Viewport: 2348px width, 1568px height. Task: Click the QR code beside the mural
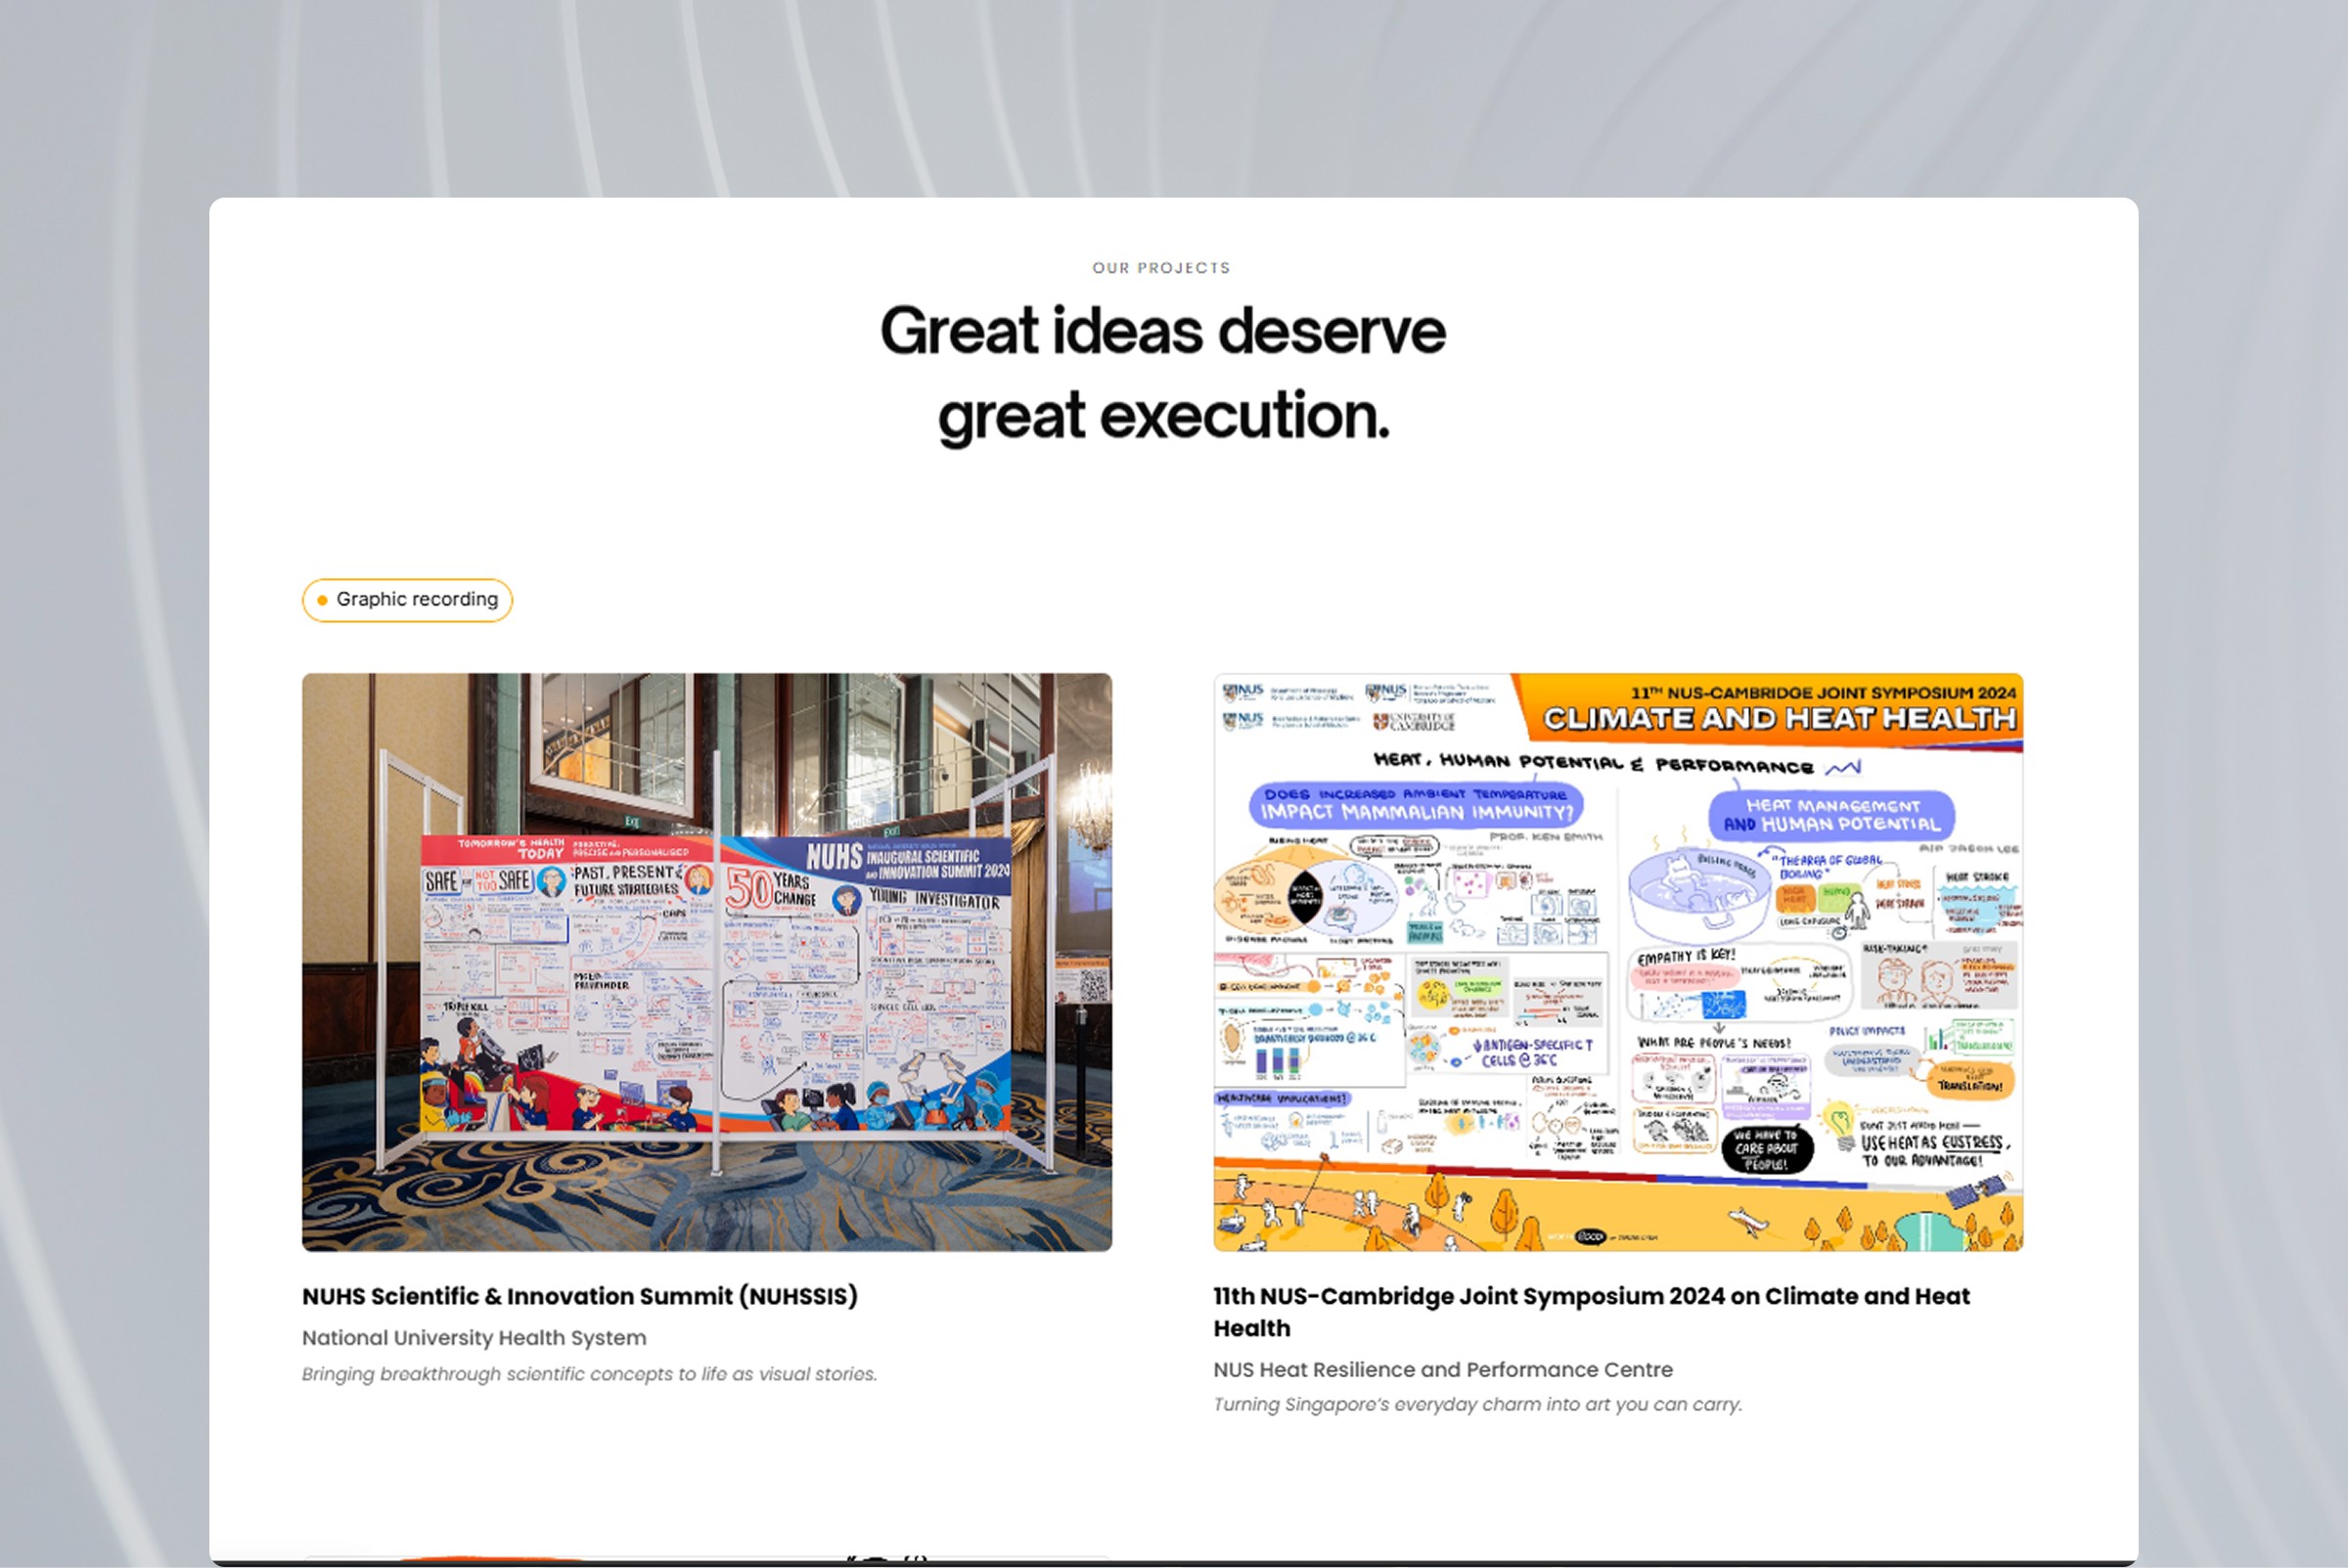click(1094, 986)
